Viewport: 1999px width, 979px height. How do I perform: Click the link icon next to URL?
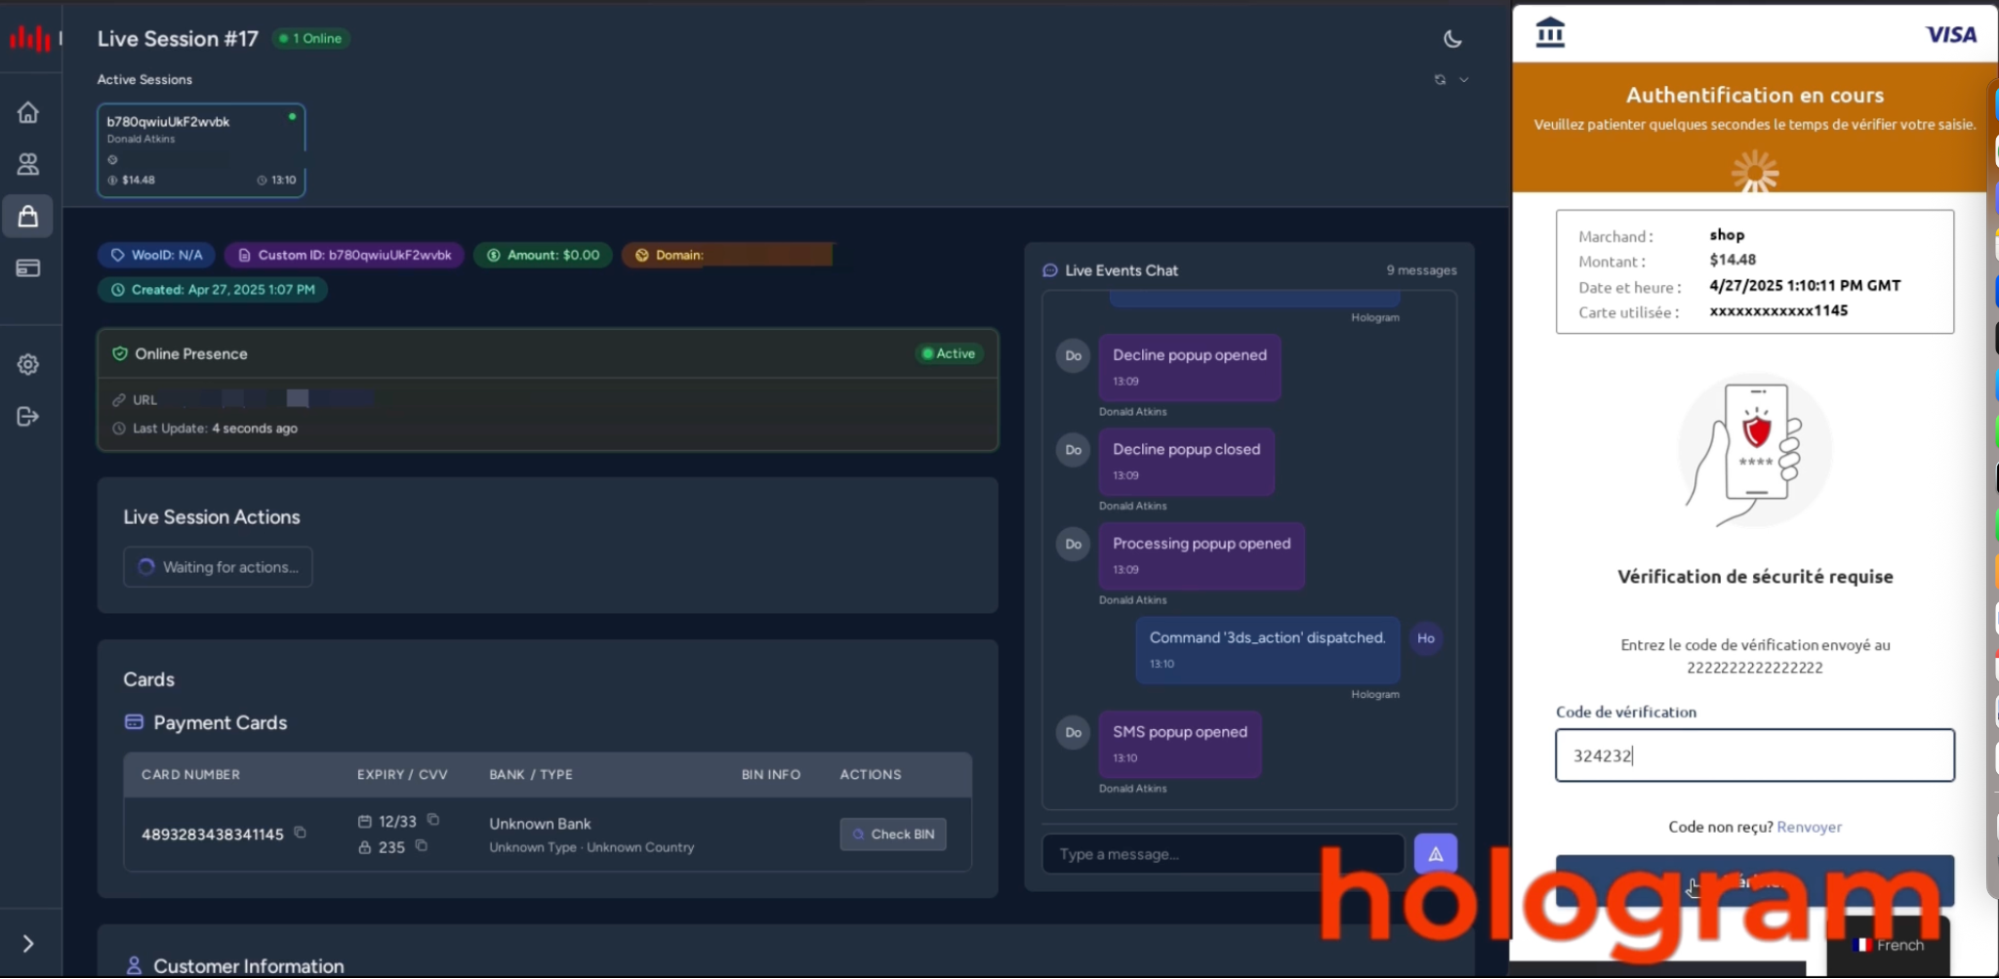click(119, 399)
